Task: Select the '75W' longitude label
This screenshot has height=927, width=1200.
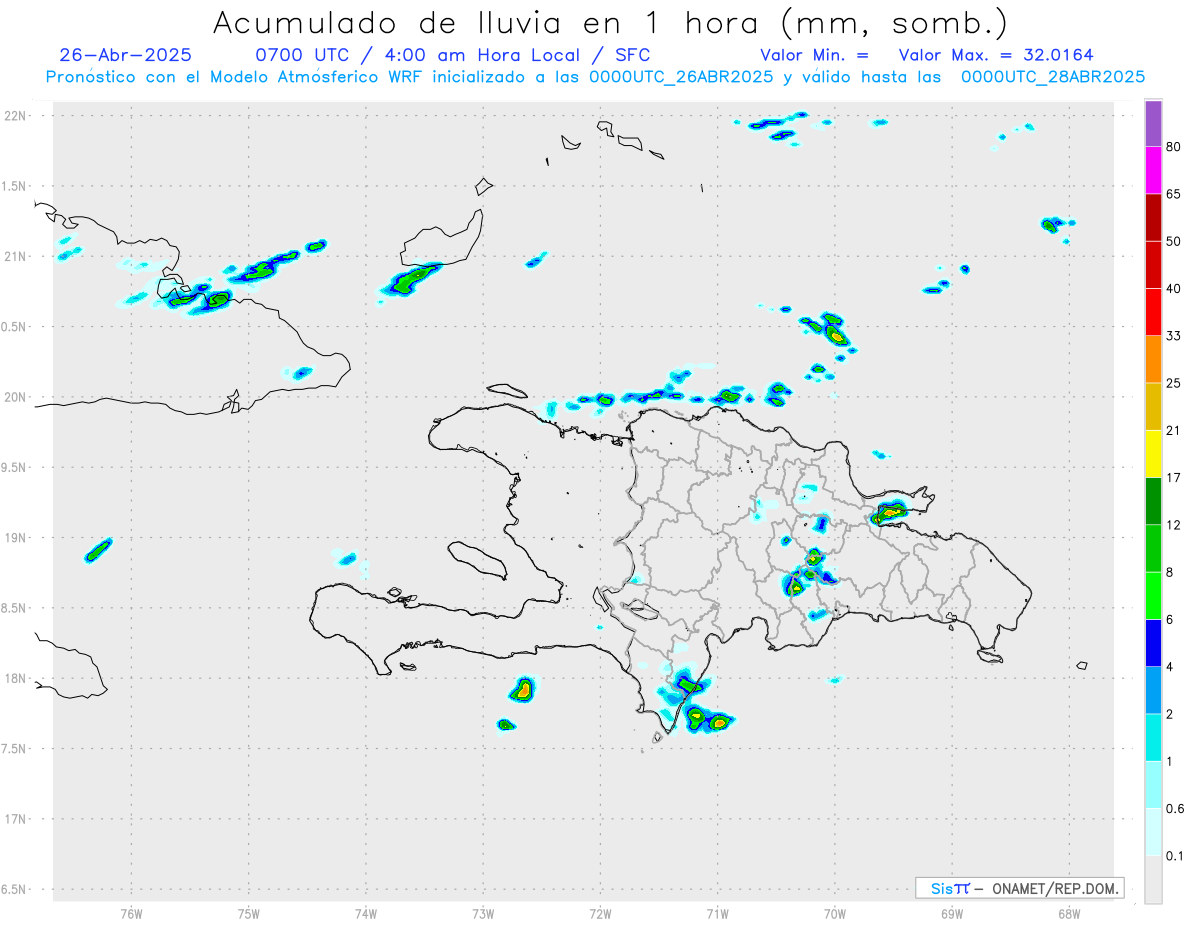Action: 249,913
